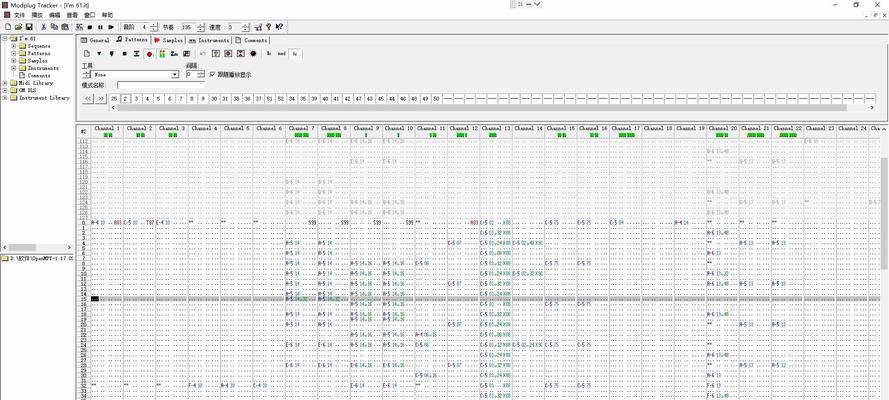Open the 文件 menu
Image resolution: width=889 pixels, height=400 pixels.
(x=19, y=15)
